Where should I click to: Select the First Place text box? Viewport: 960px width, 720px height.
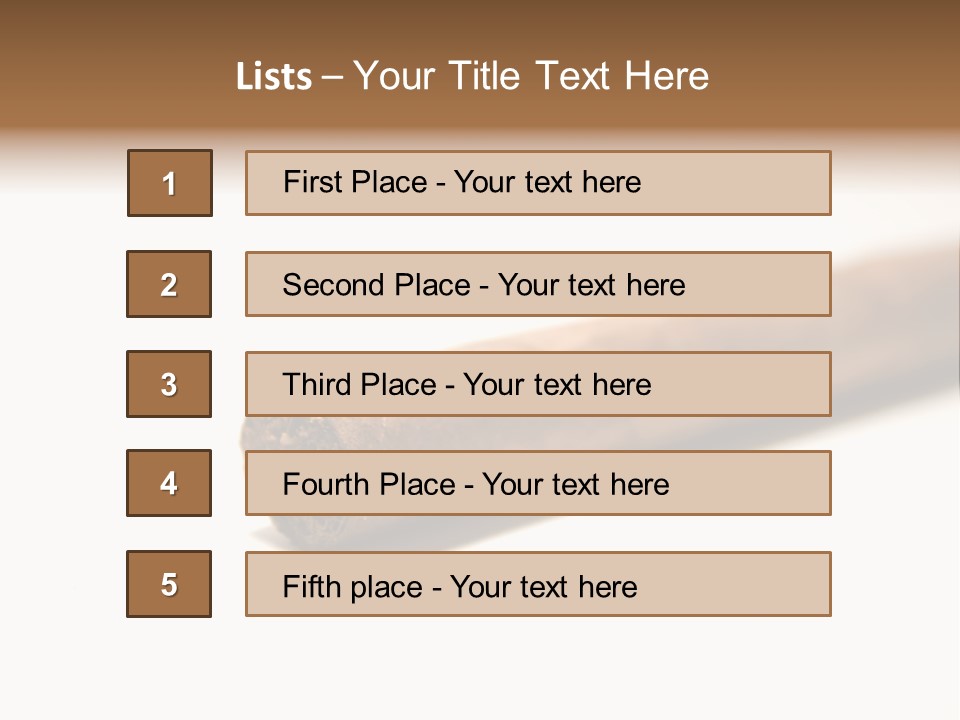[x=538, y=183]
